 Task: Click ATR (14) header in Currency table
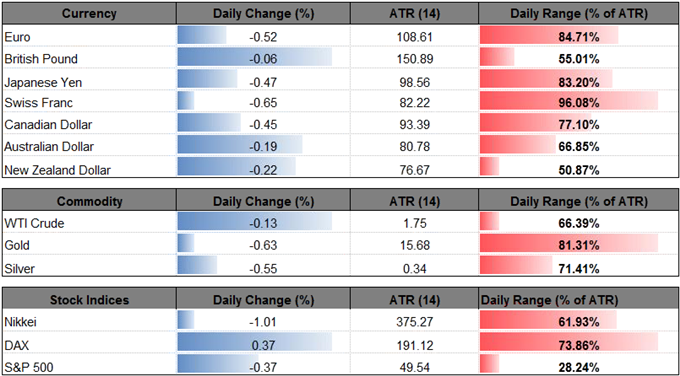point(414,13)
